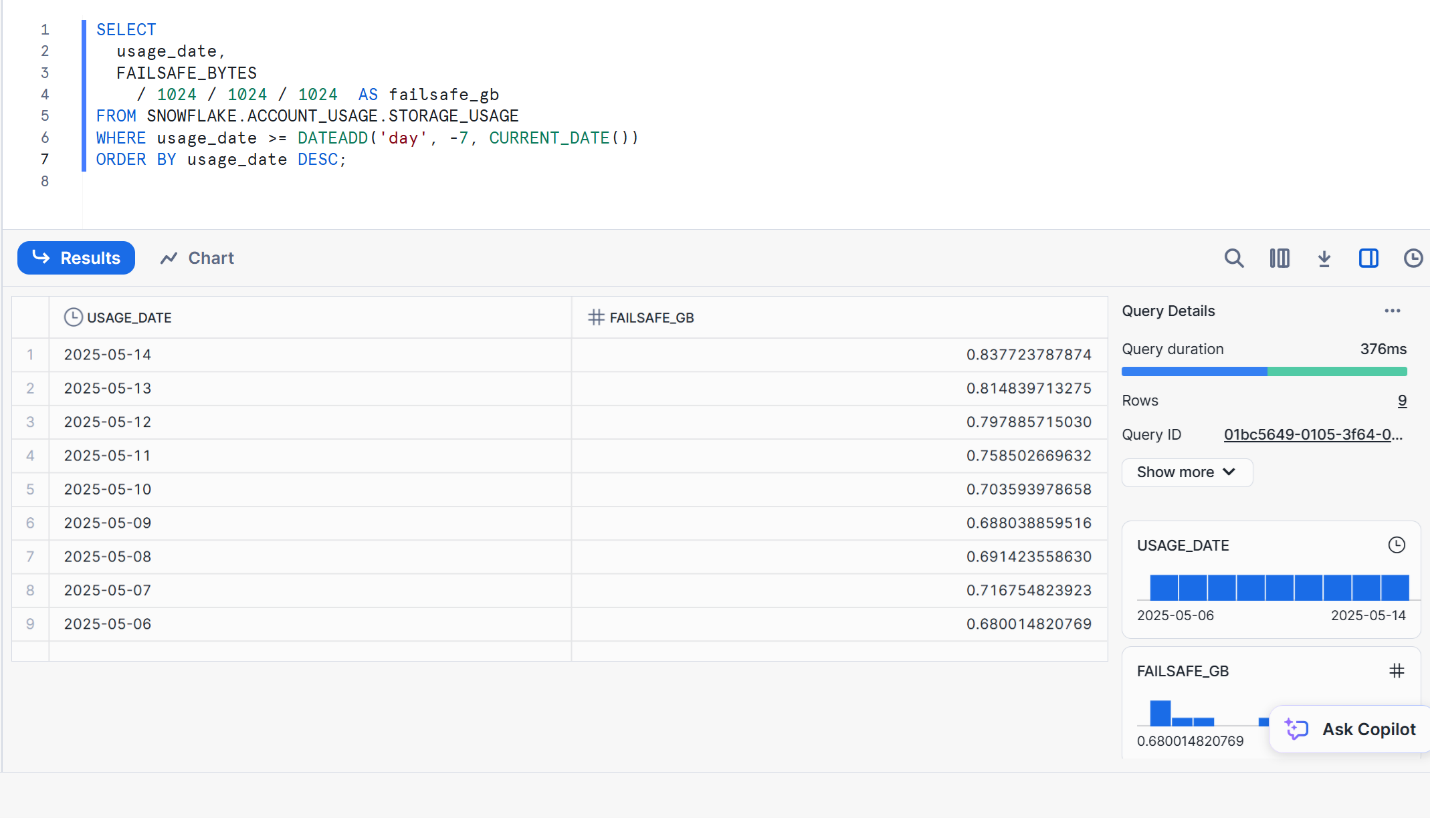Screen dimensions: 1430x818
Task: Click the FAILSAFE_GB column header
Action: click(651, 318)
